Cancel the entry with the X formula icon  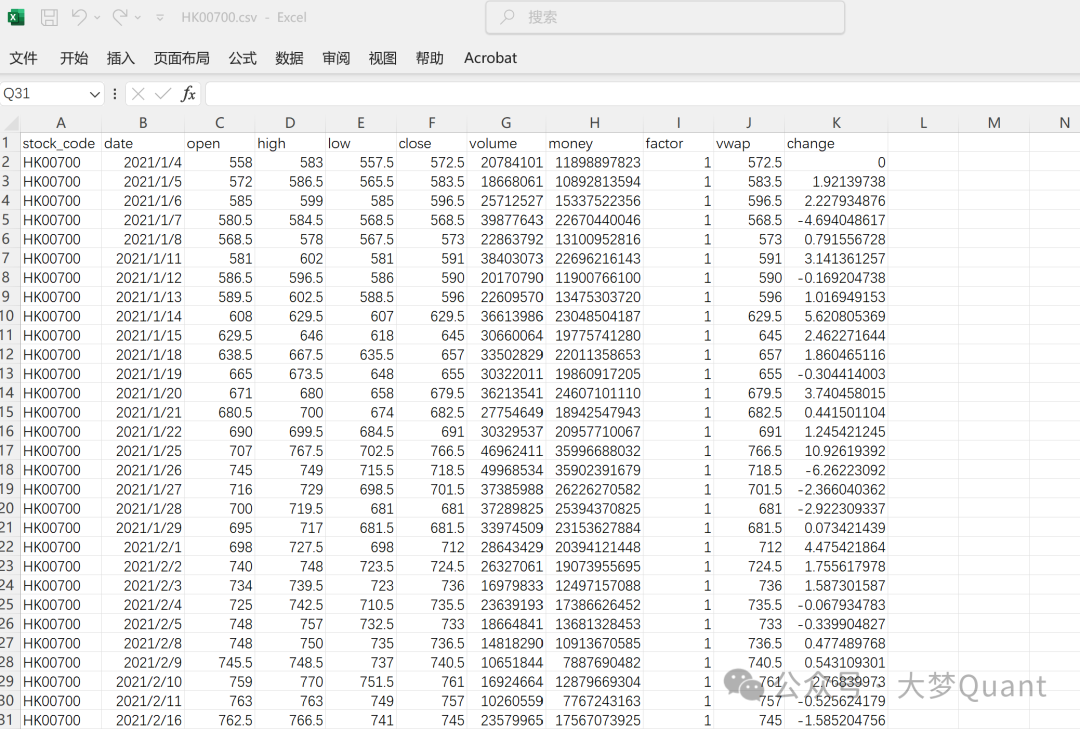pos(138,94)
